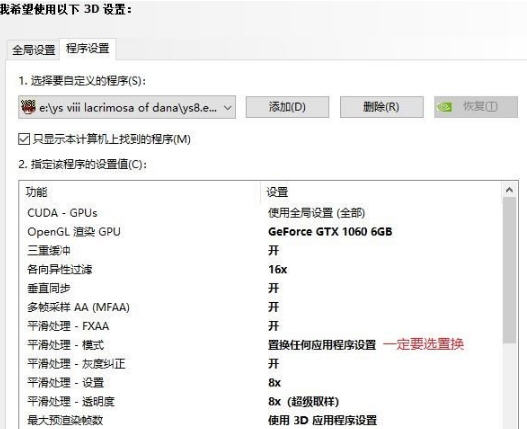
Task: Open the 垂直同步 setting value dropdown
Action: pos(274,288)
